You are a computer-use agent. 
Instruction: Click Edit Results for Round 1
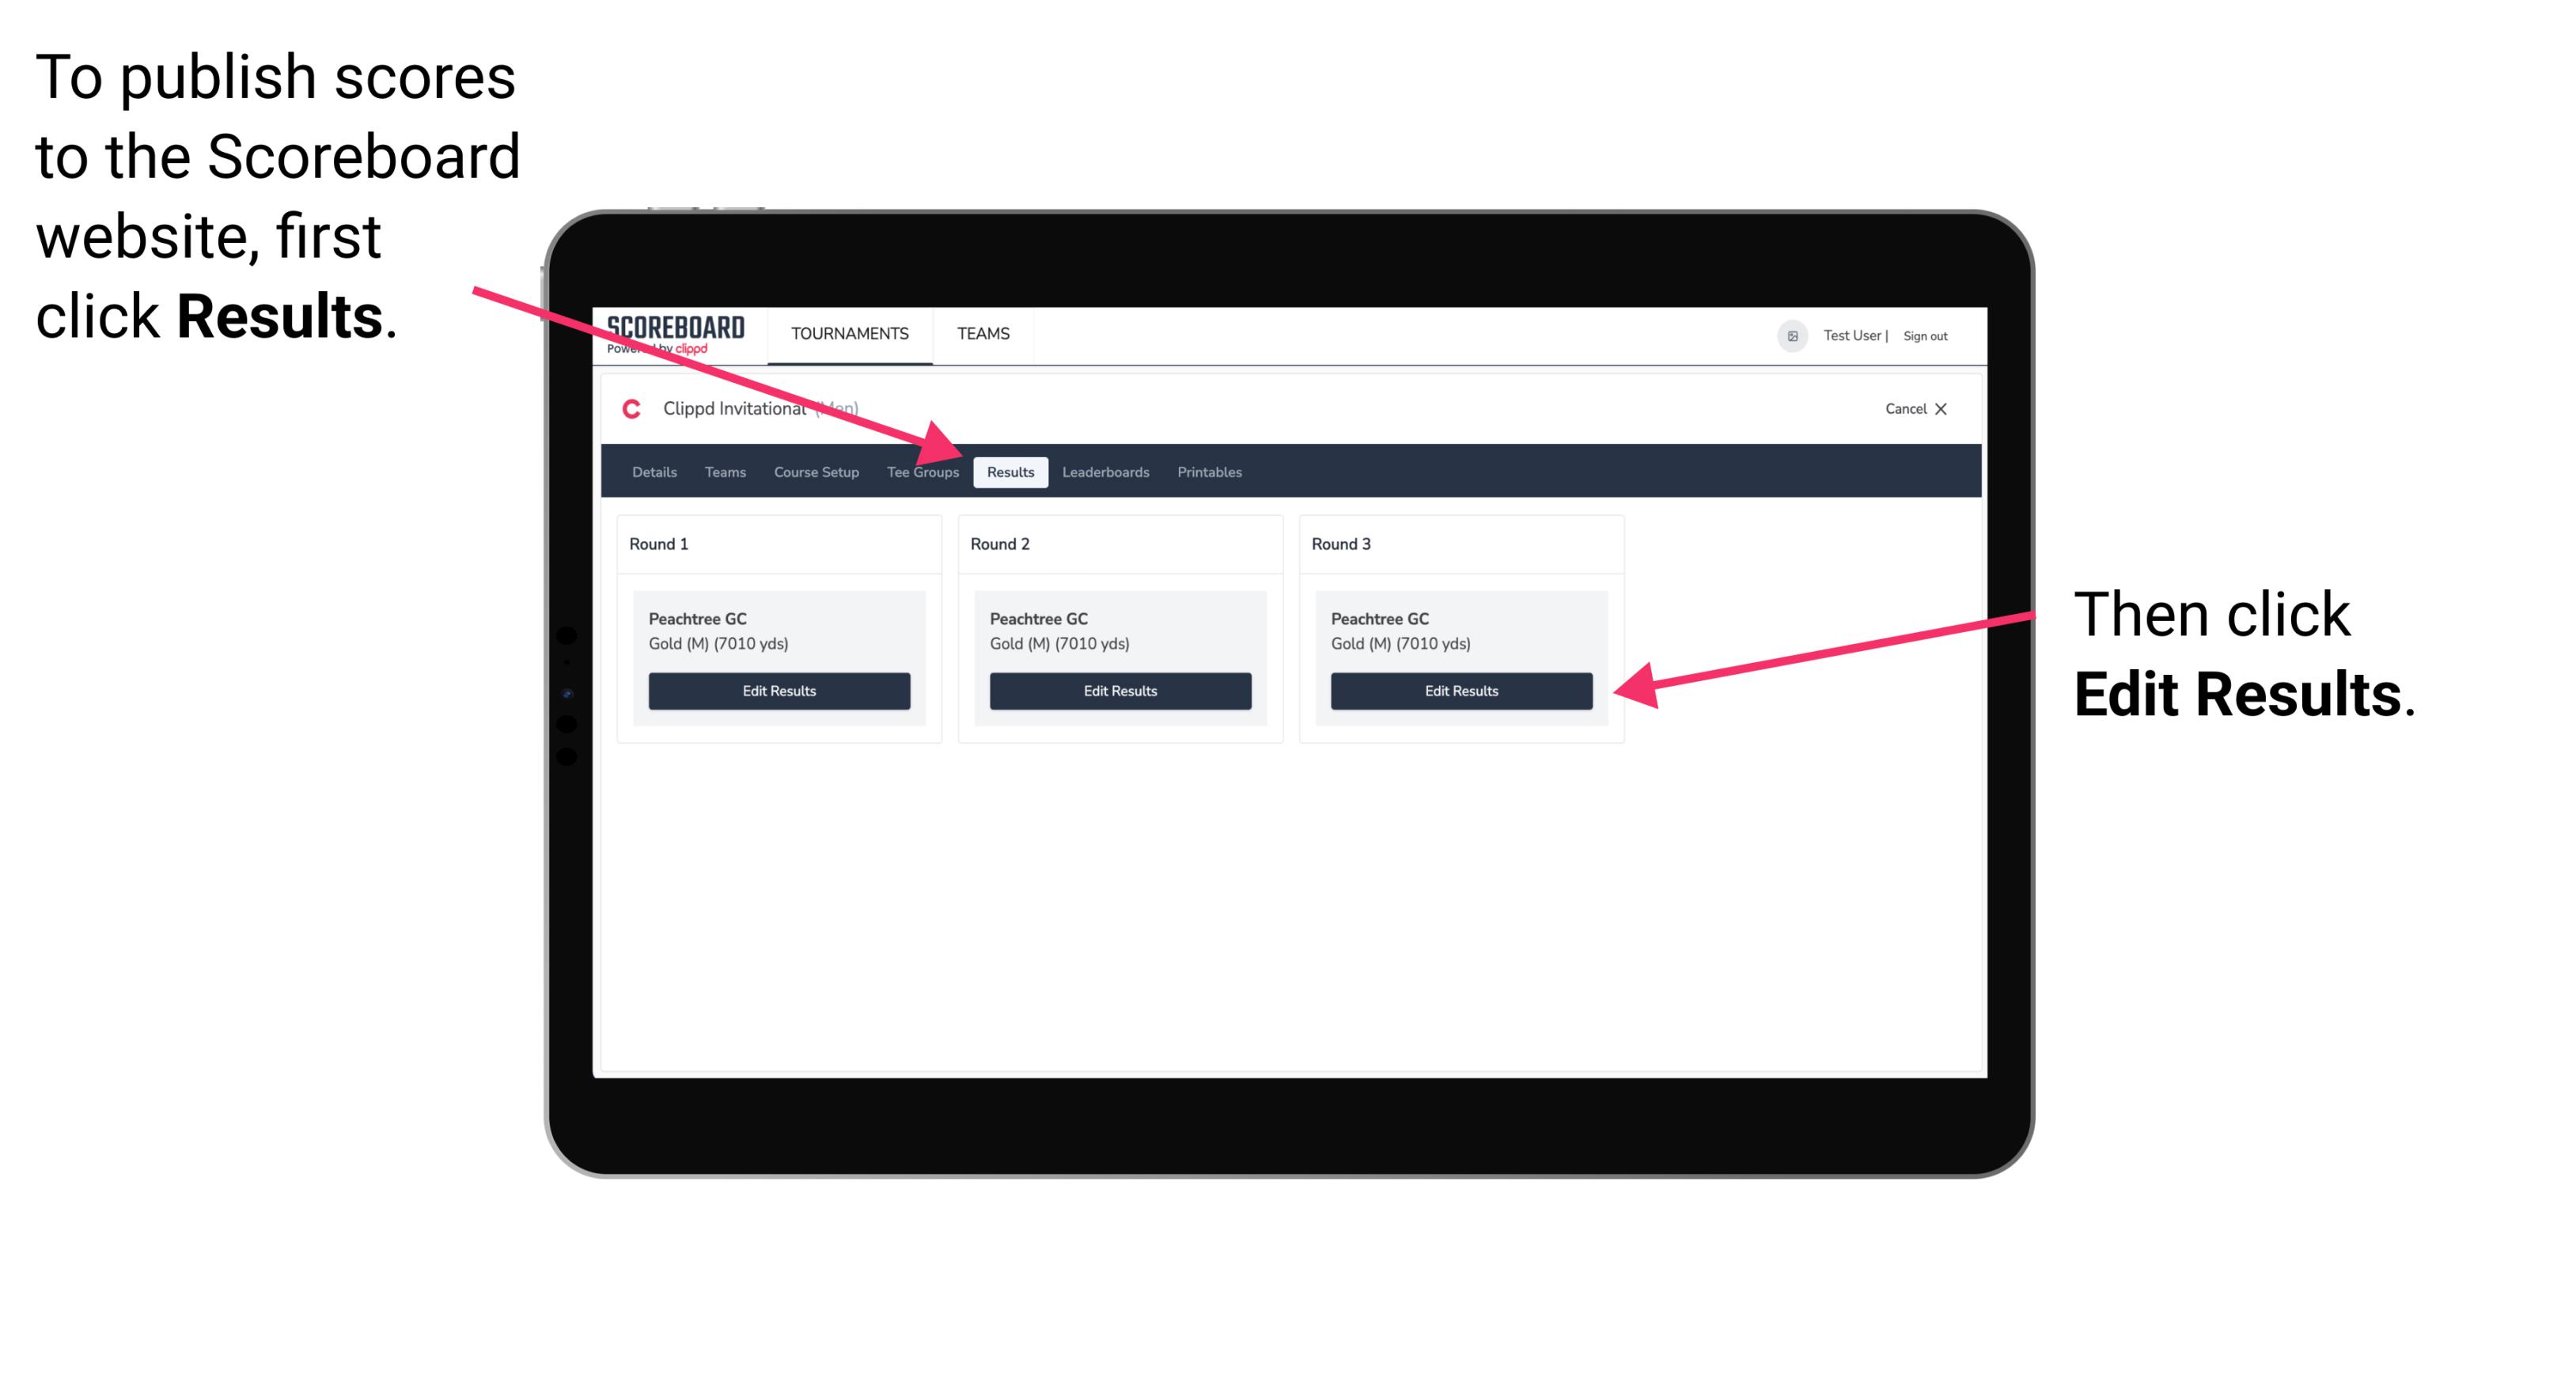[x=780, y=691]
